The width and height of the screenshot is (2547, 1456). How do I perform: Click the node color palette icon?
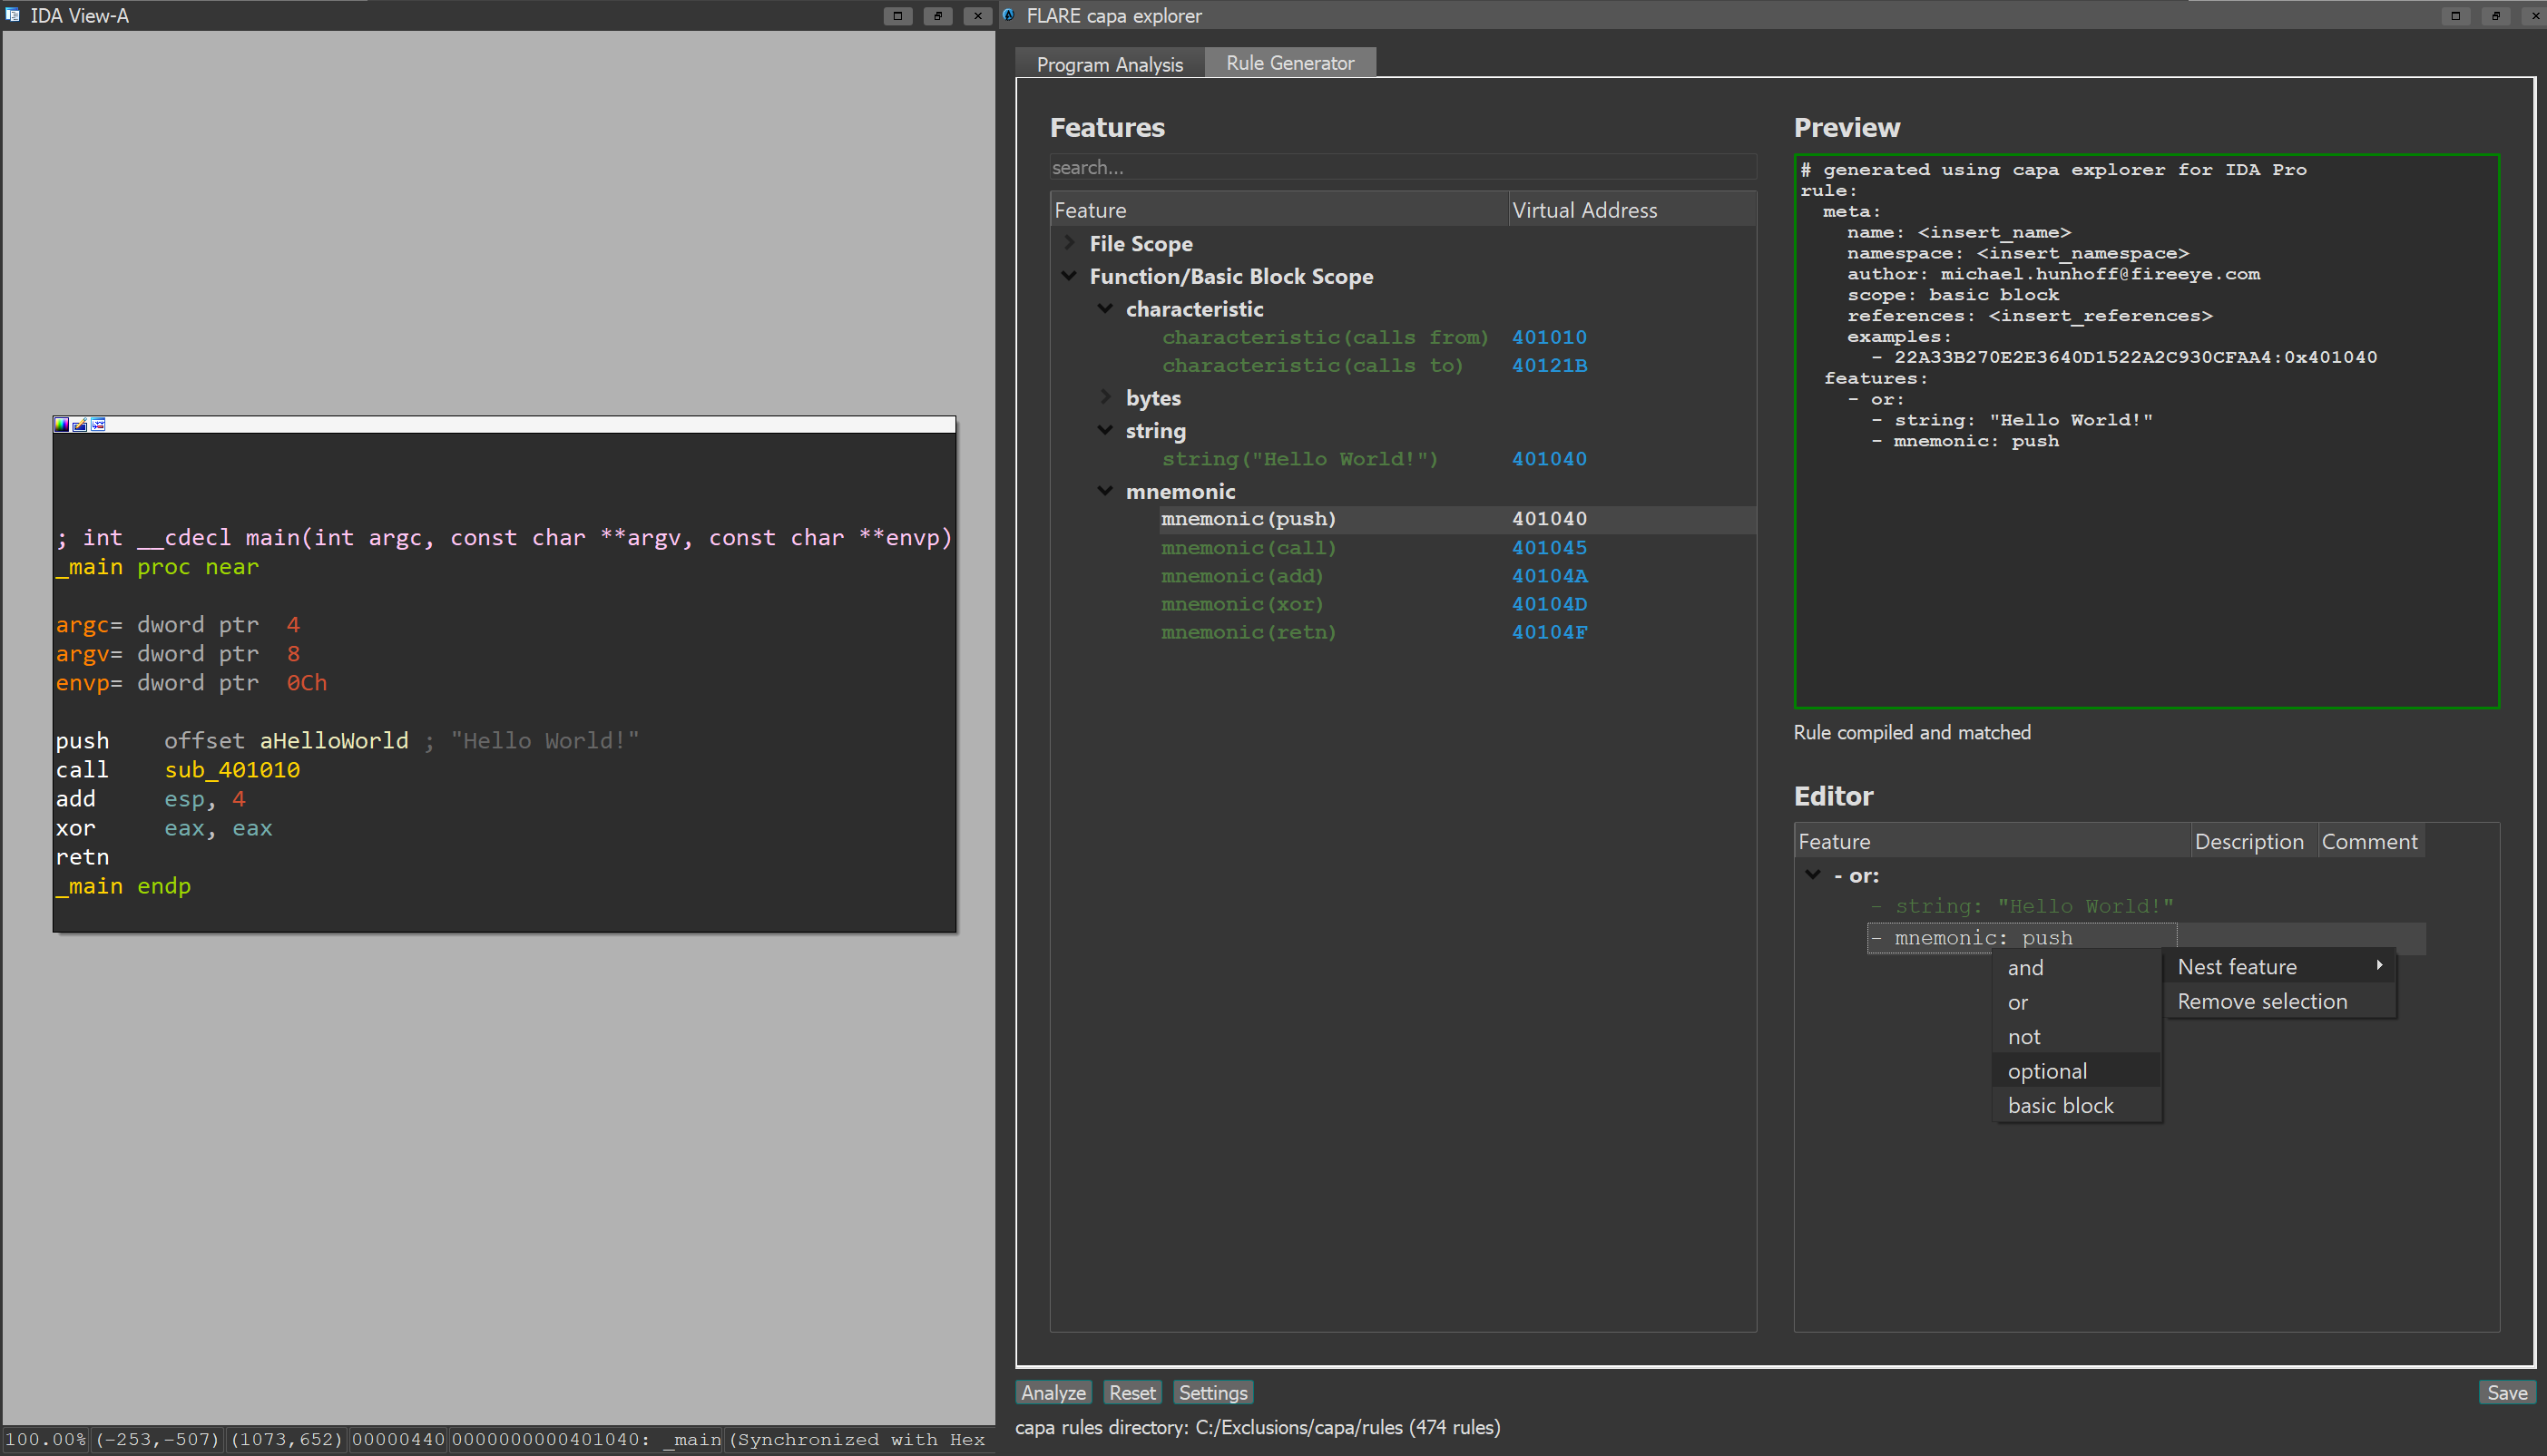(x=62, y=425)
